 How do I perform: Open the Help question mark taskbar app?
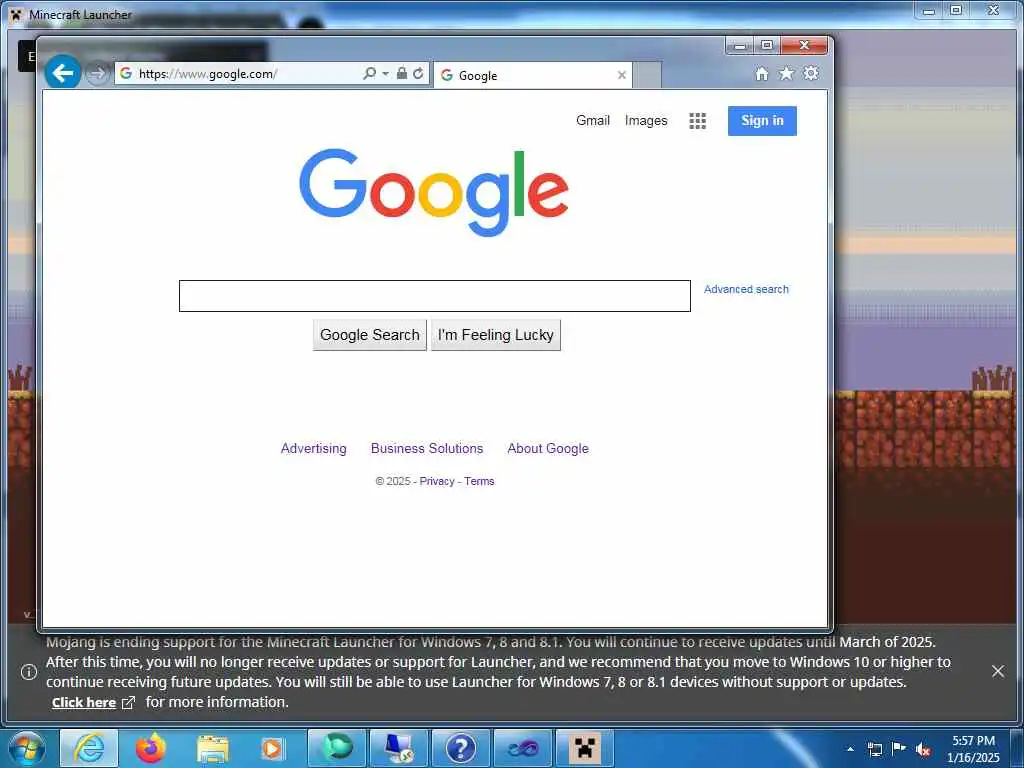[461, 748]
